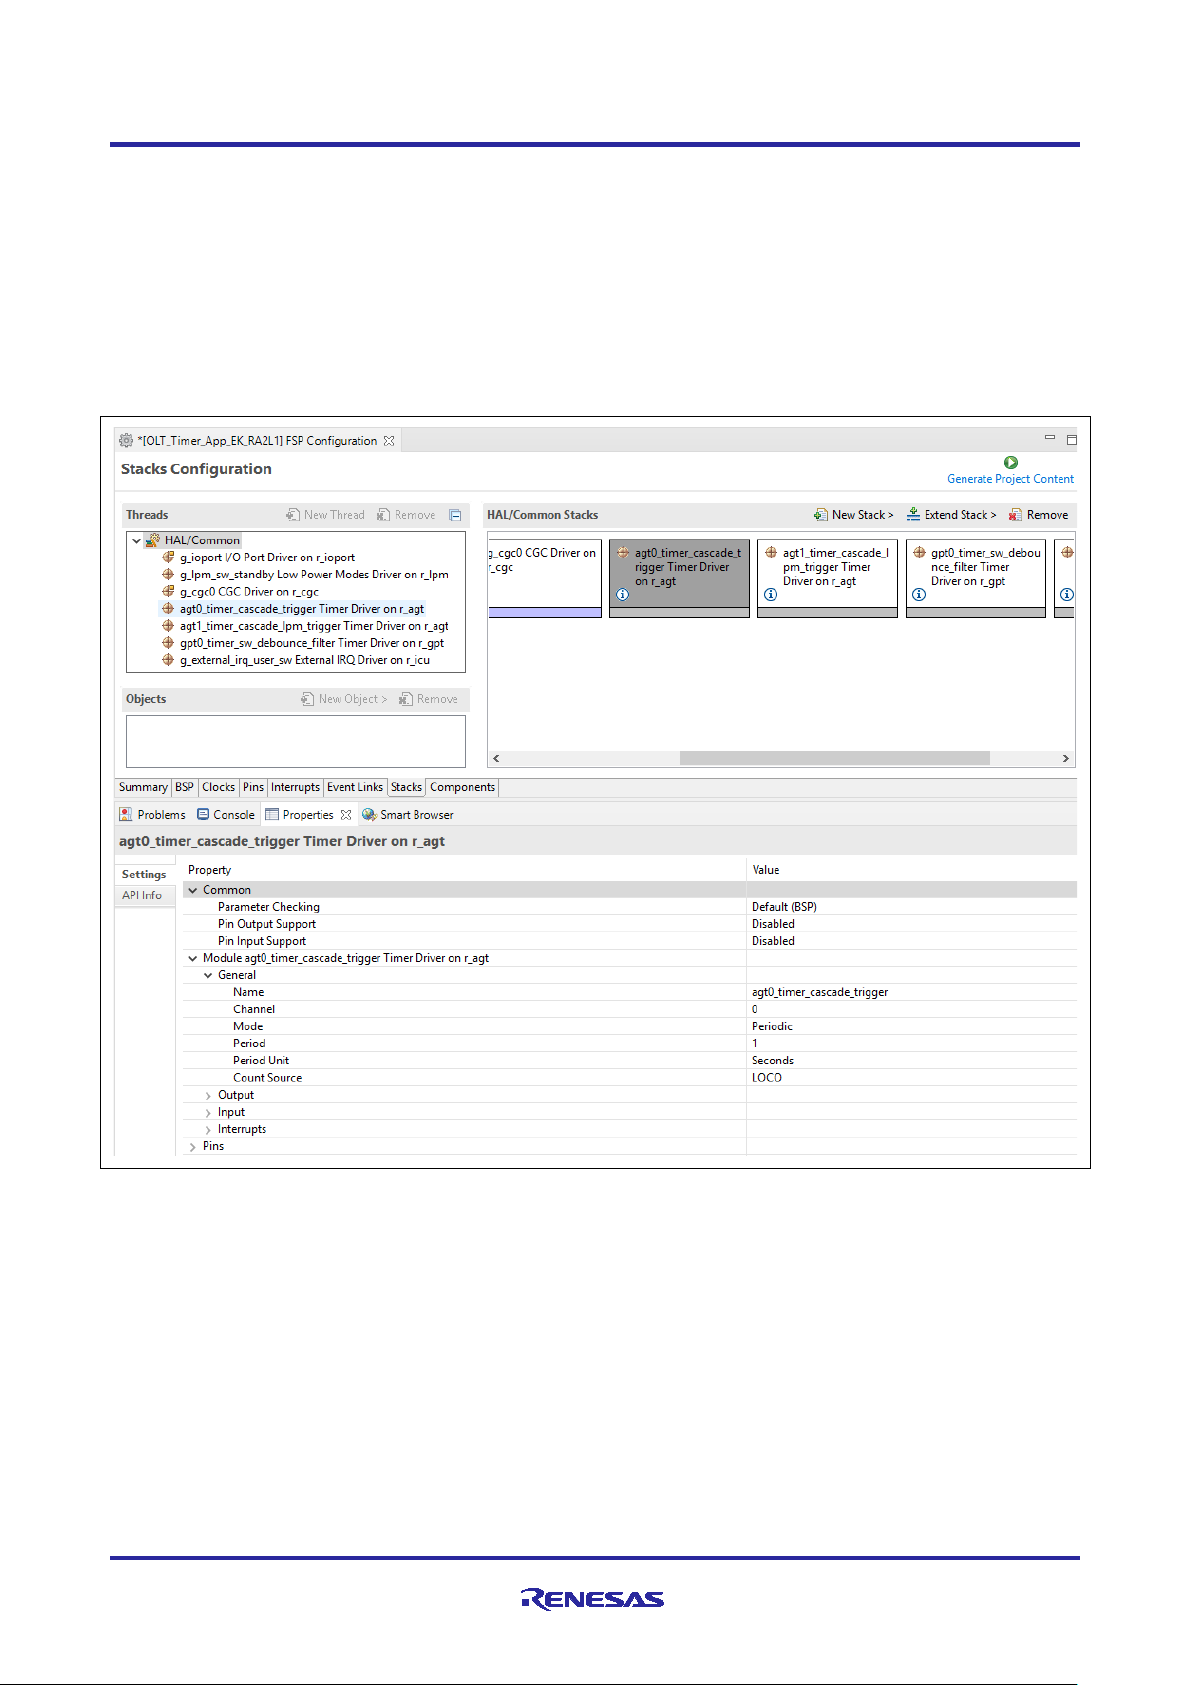
Task: Collapse the Module agt0_timer_cascade_trigger property group
Action: 193,959
